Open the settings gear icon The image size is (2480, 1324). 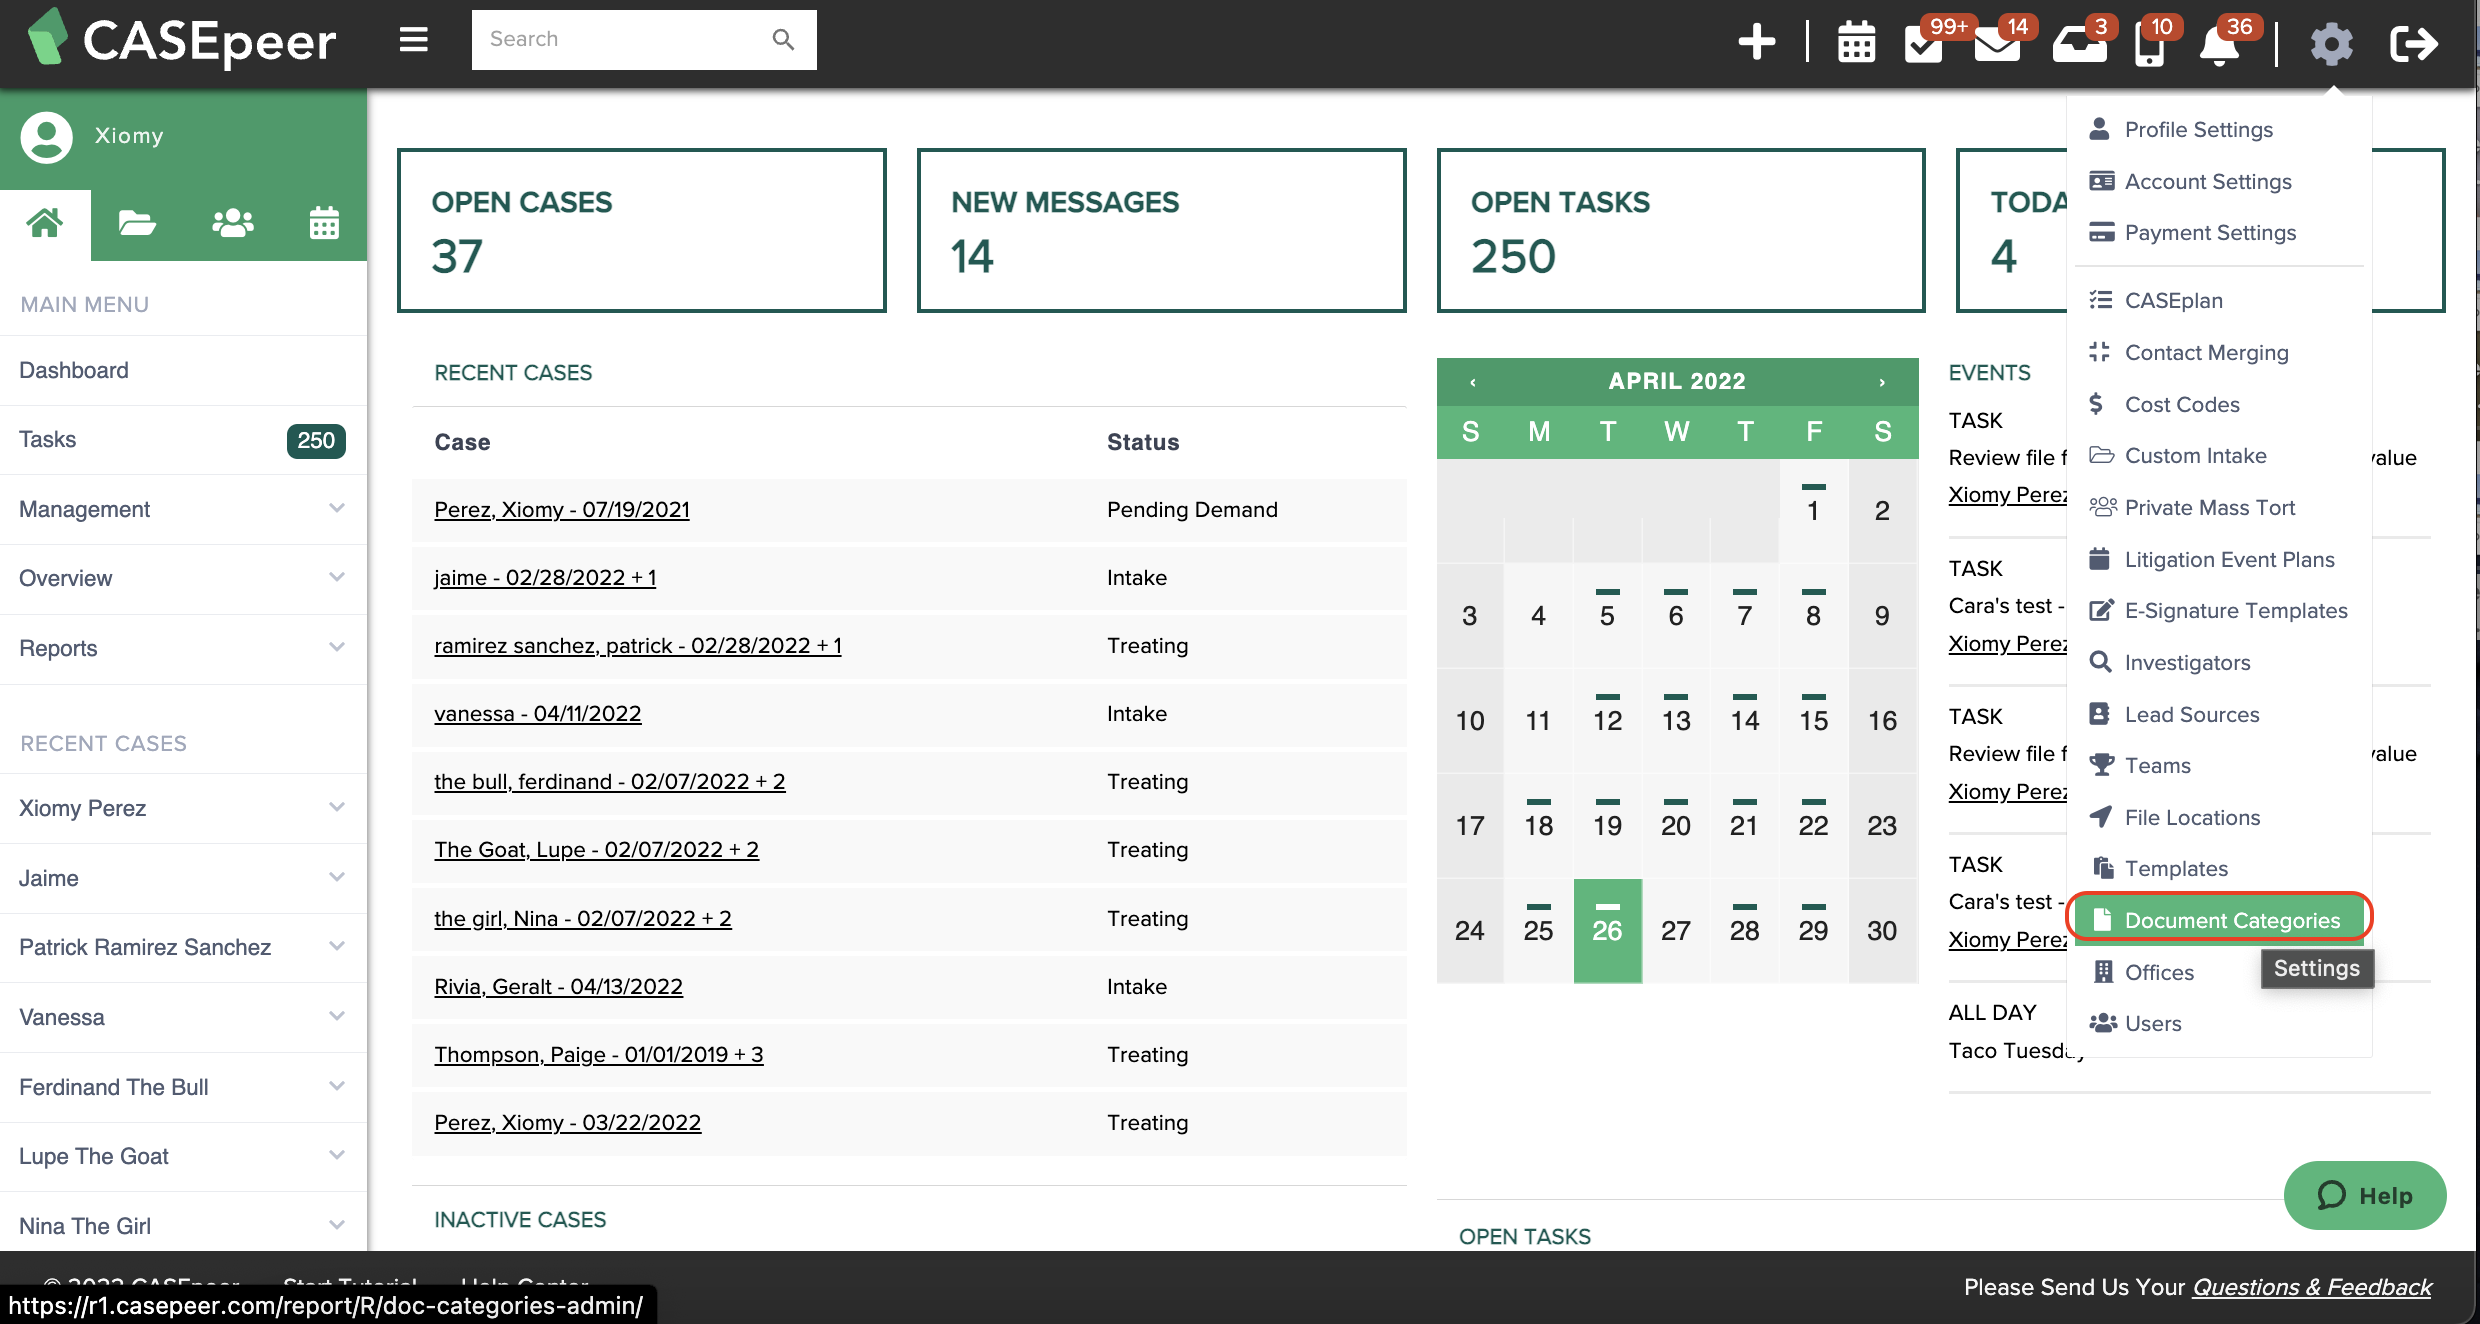click(2333, 44)
